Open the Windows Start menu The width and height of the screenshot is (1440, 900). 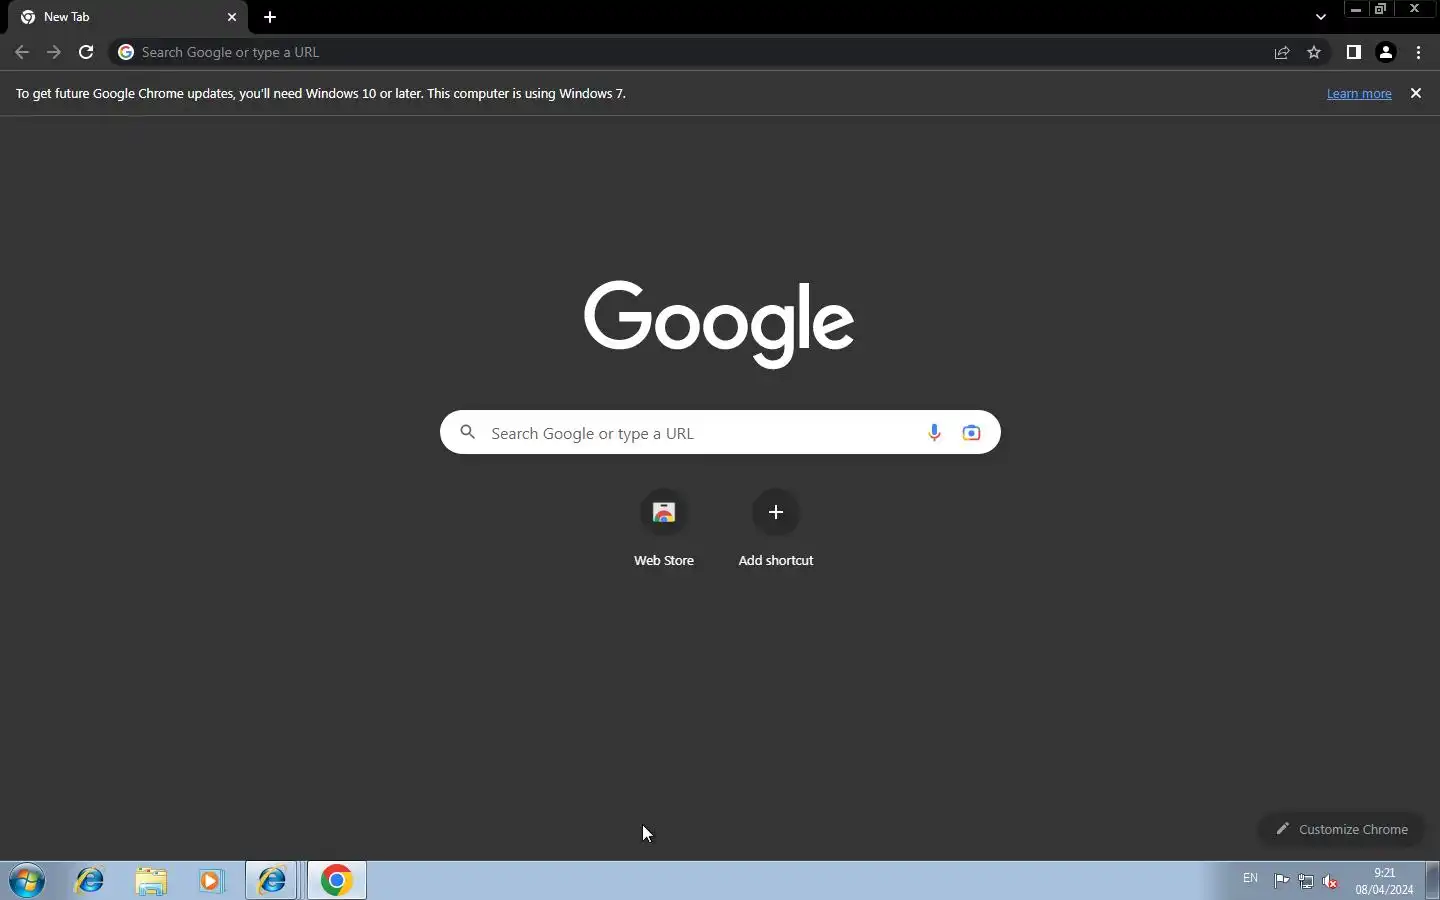(27, 881)
